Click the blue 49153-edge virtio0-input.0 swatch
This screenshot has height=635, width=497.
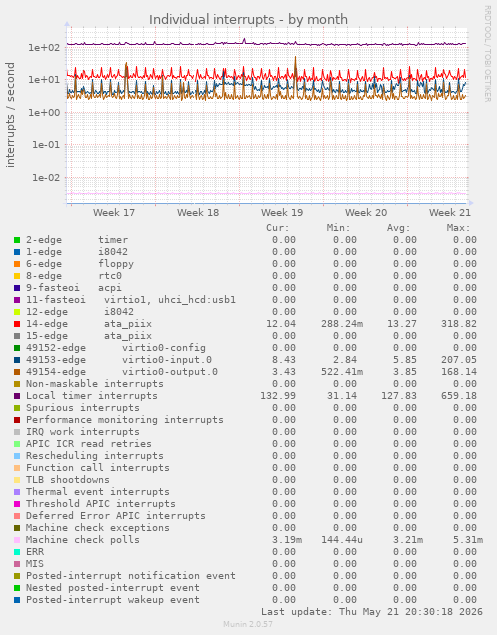pyautogui.click(x=17, y=360)
